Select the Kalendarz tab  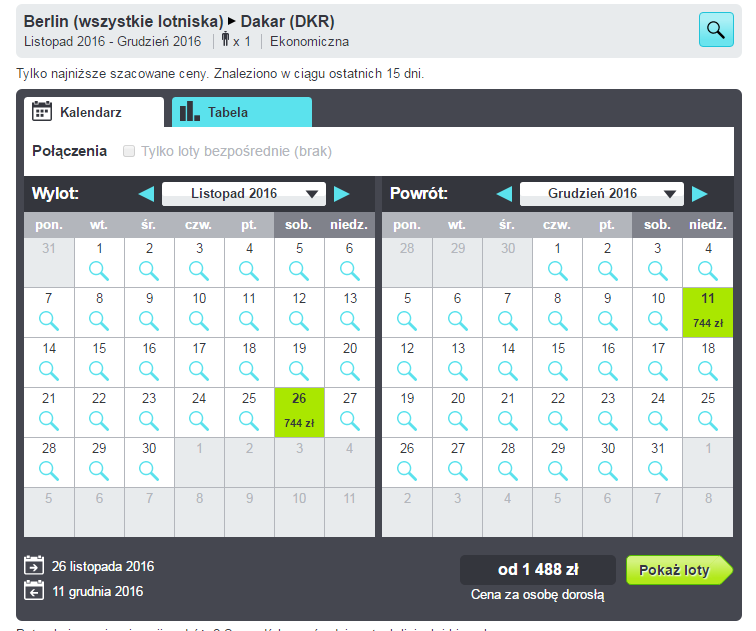click(94, 112)
